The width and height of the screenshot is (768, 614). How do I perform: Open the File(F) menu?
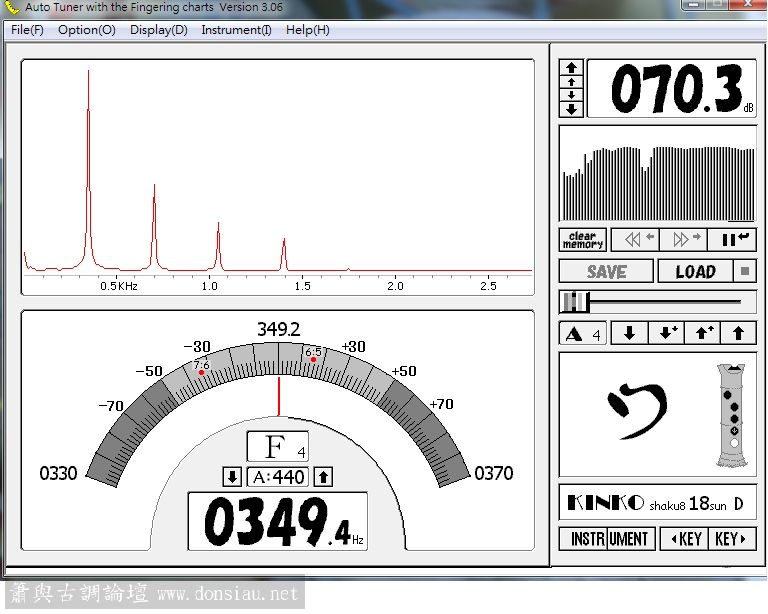27,30
